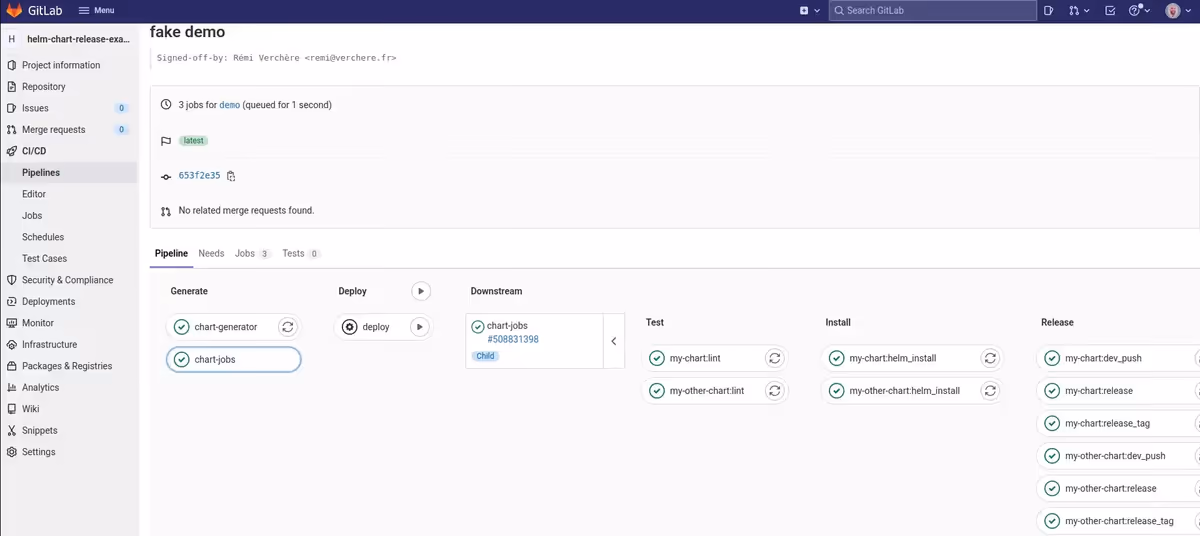The width and height of the screenshot is (1200, 536).
Task: Run all manual jobs in Deploy stage
Action: pyautogui.click(x=421, y=291)
